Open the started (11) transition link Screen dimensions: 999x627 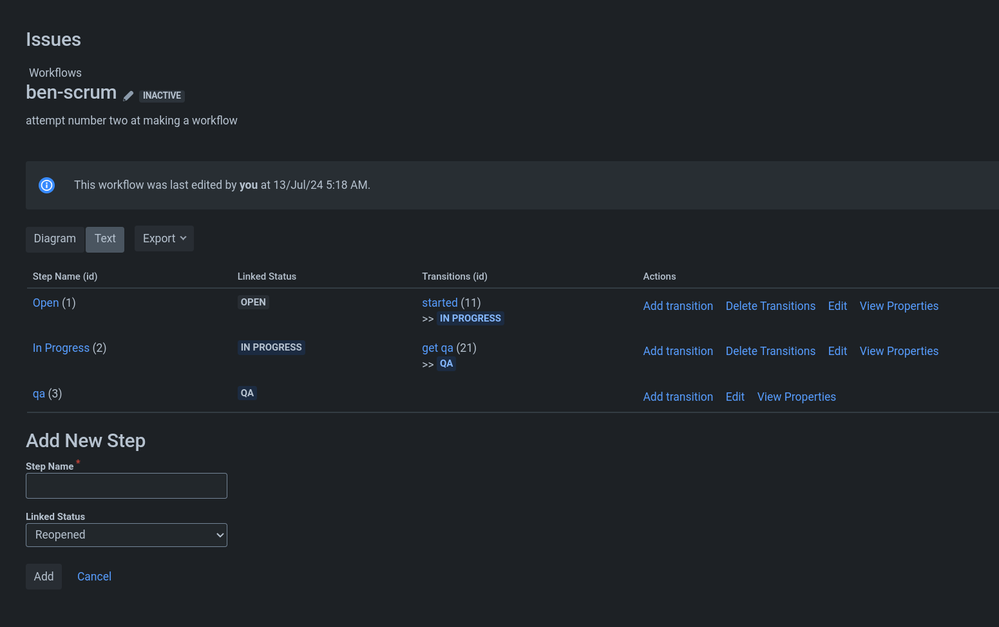(440, 303)
